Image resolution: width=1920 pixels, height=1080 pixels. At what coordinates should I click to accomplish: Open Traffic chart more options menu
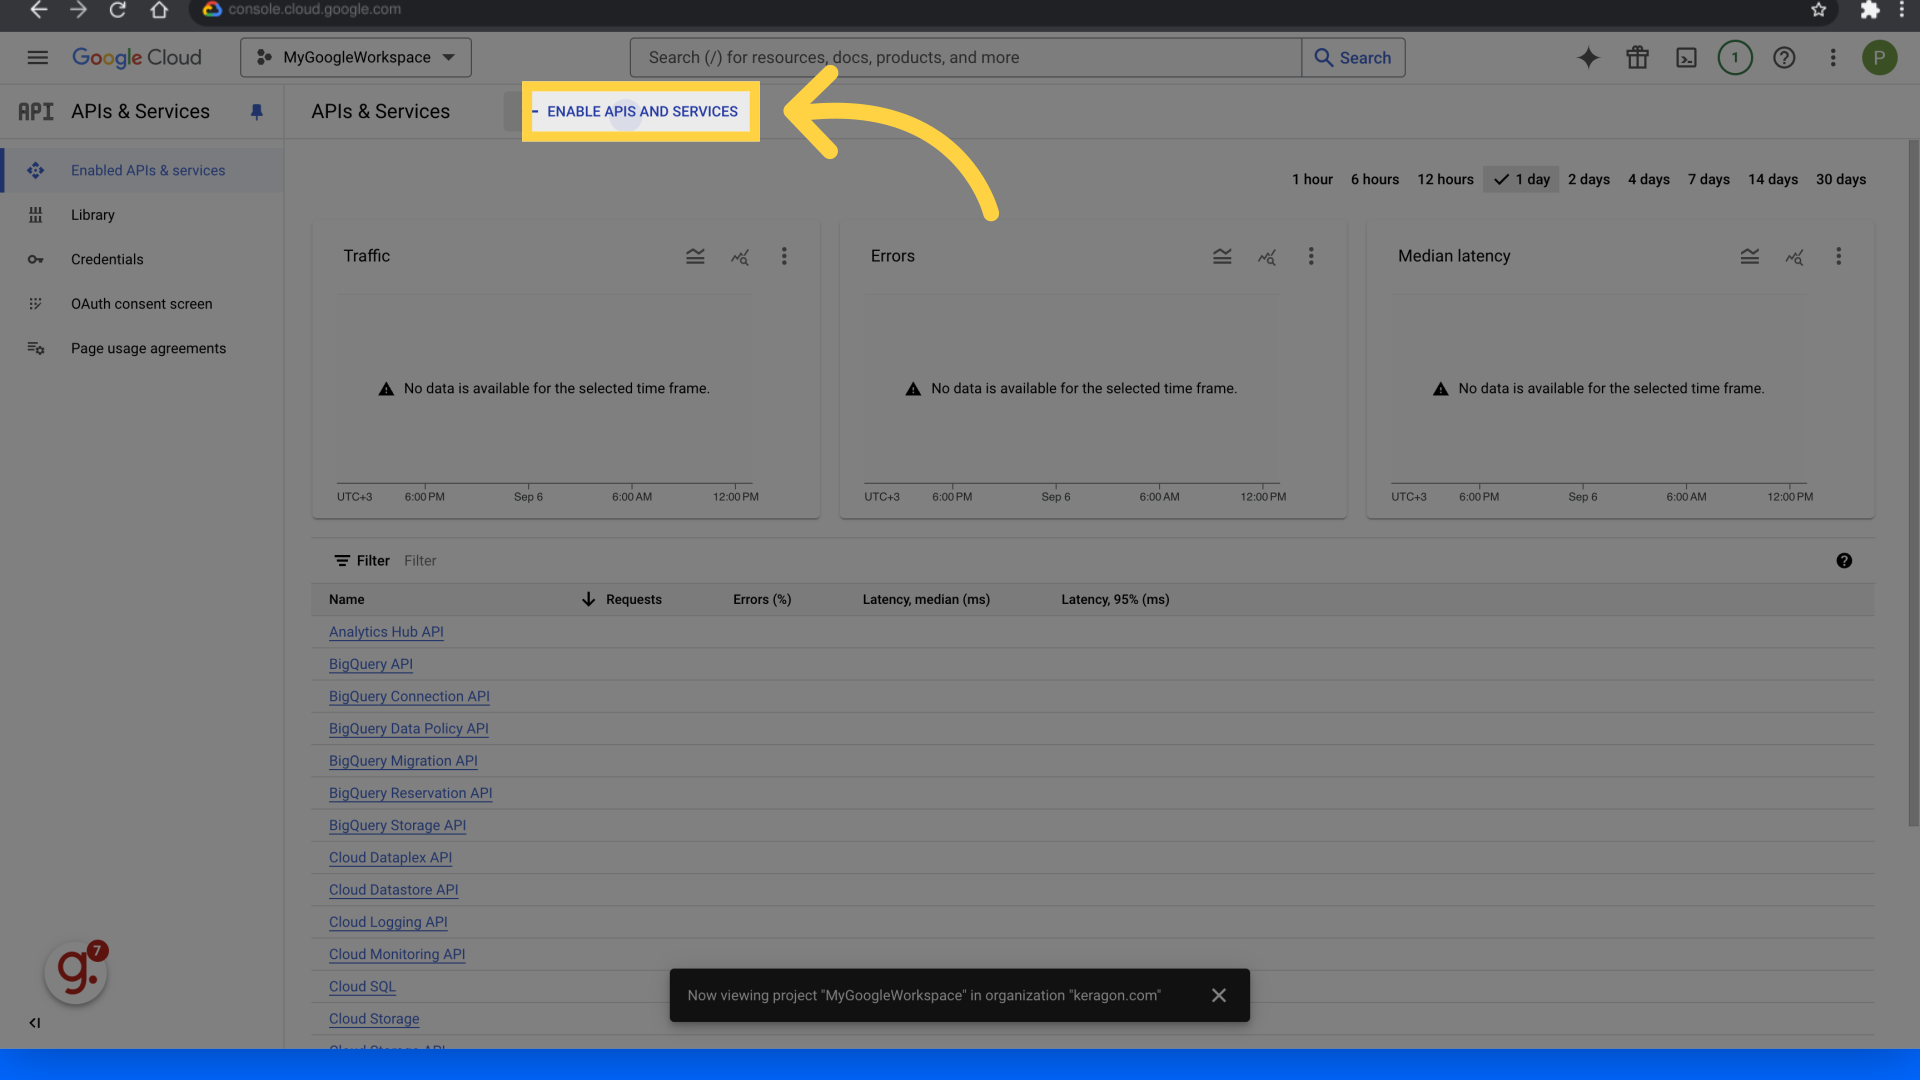(x=784, y=256)
